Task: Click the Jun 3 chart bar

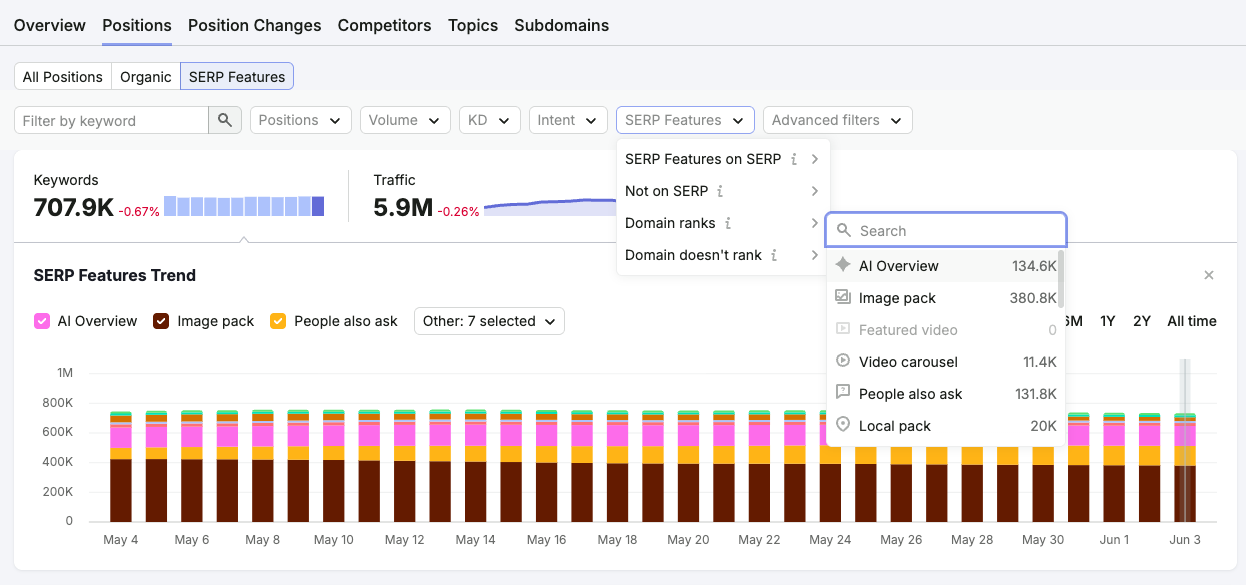Action: click(x=1185, y=466)
